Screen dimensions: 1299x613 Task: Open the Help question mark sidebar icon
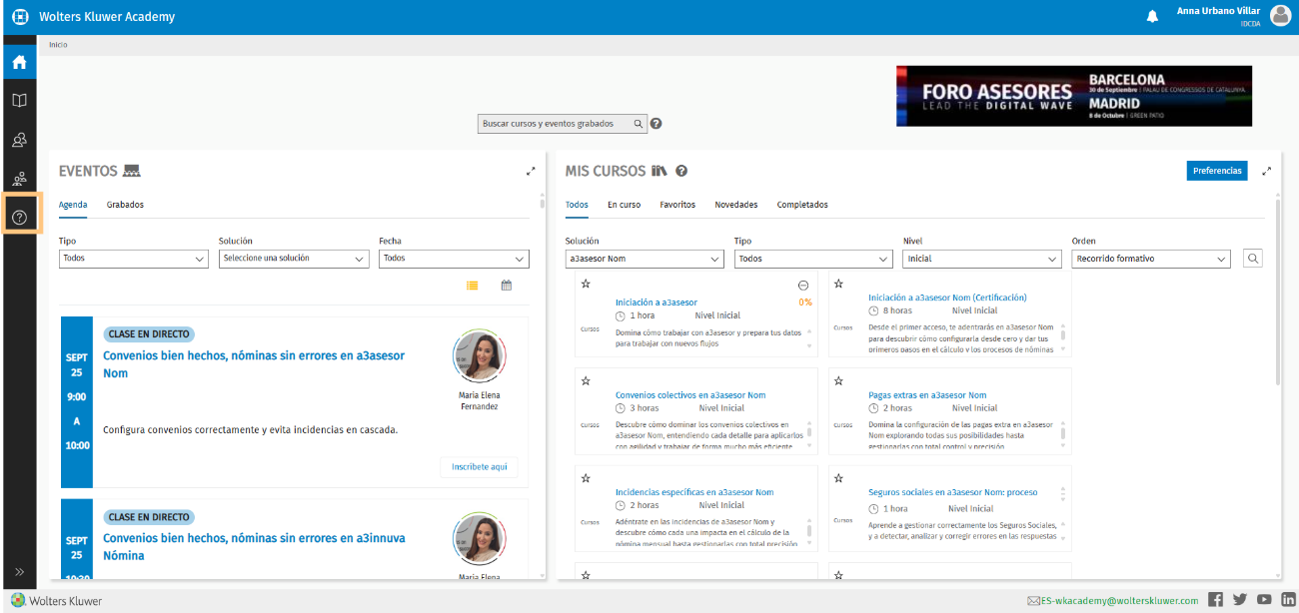[19, 217]
